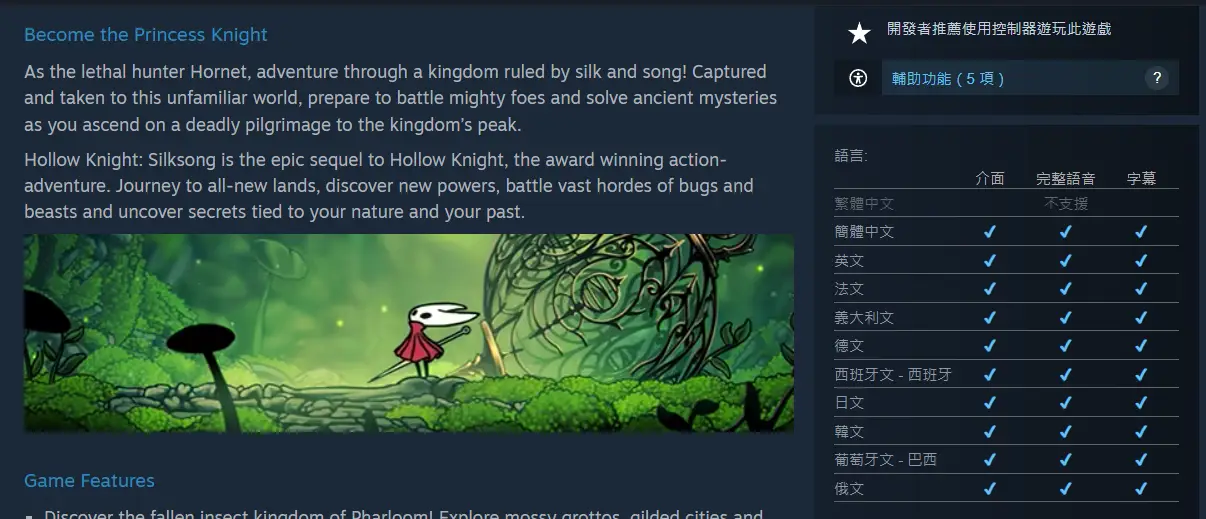The height and width of the screenshot is (519, 1206).
Task: Click the Game Features heading
Action: click(89, 481)
